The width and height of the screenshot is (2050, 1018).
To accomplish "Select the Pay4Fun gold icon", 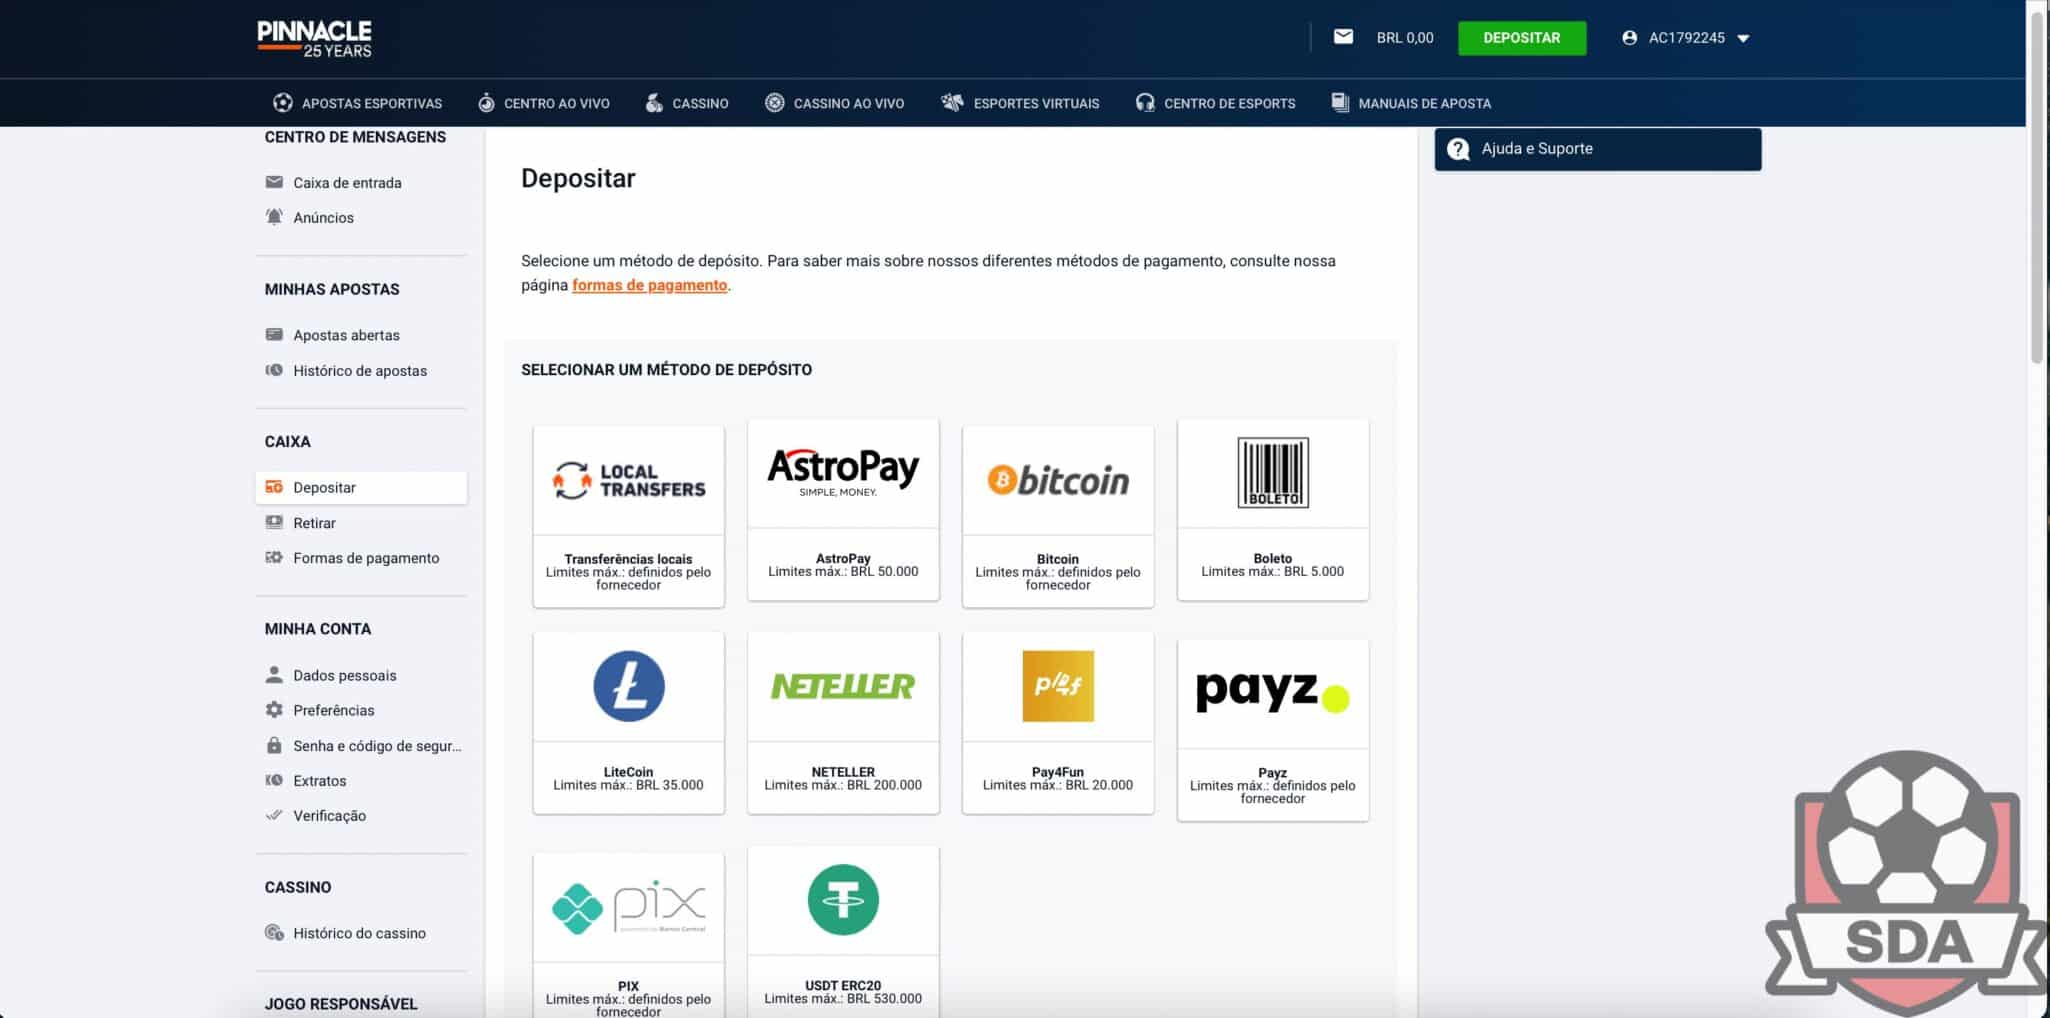I will pos(1058,686).
